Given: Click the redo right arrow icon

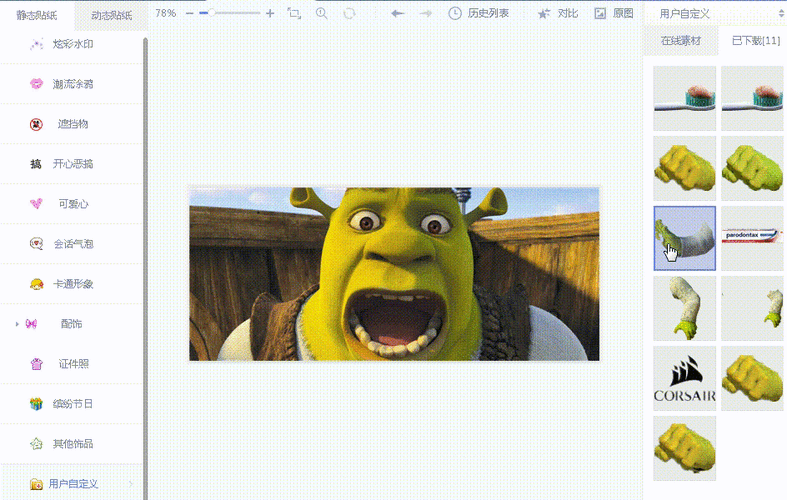Looking at the screenshot, I should pos(426,14).
